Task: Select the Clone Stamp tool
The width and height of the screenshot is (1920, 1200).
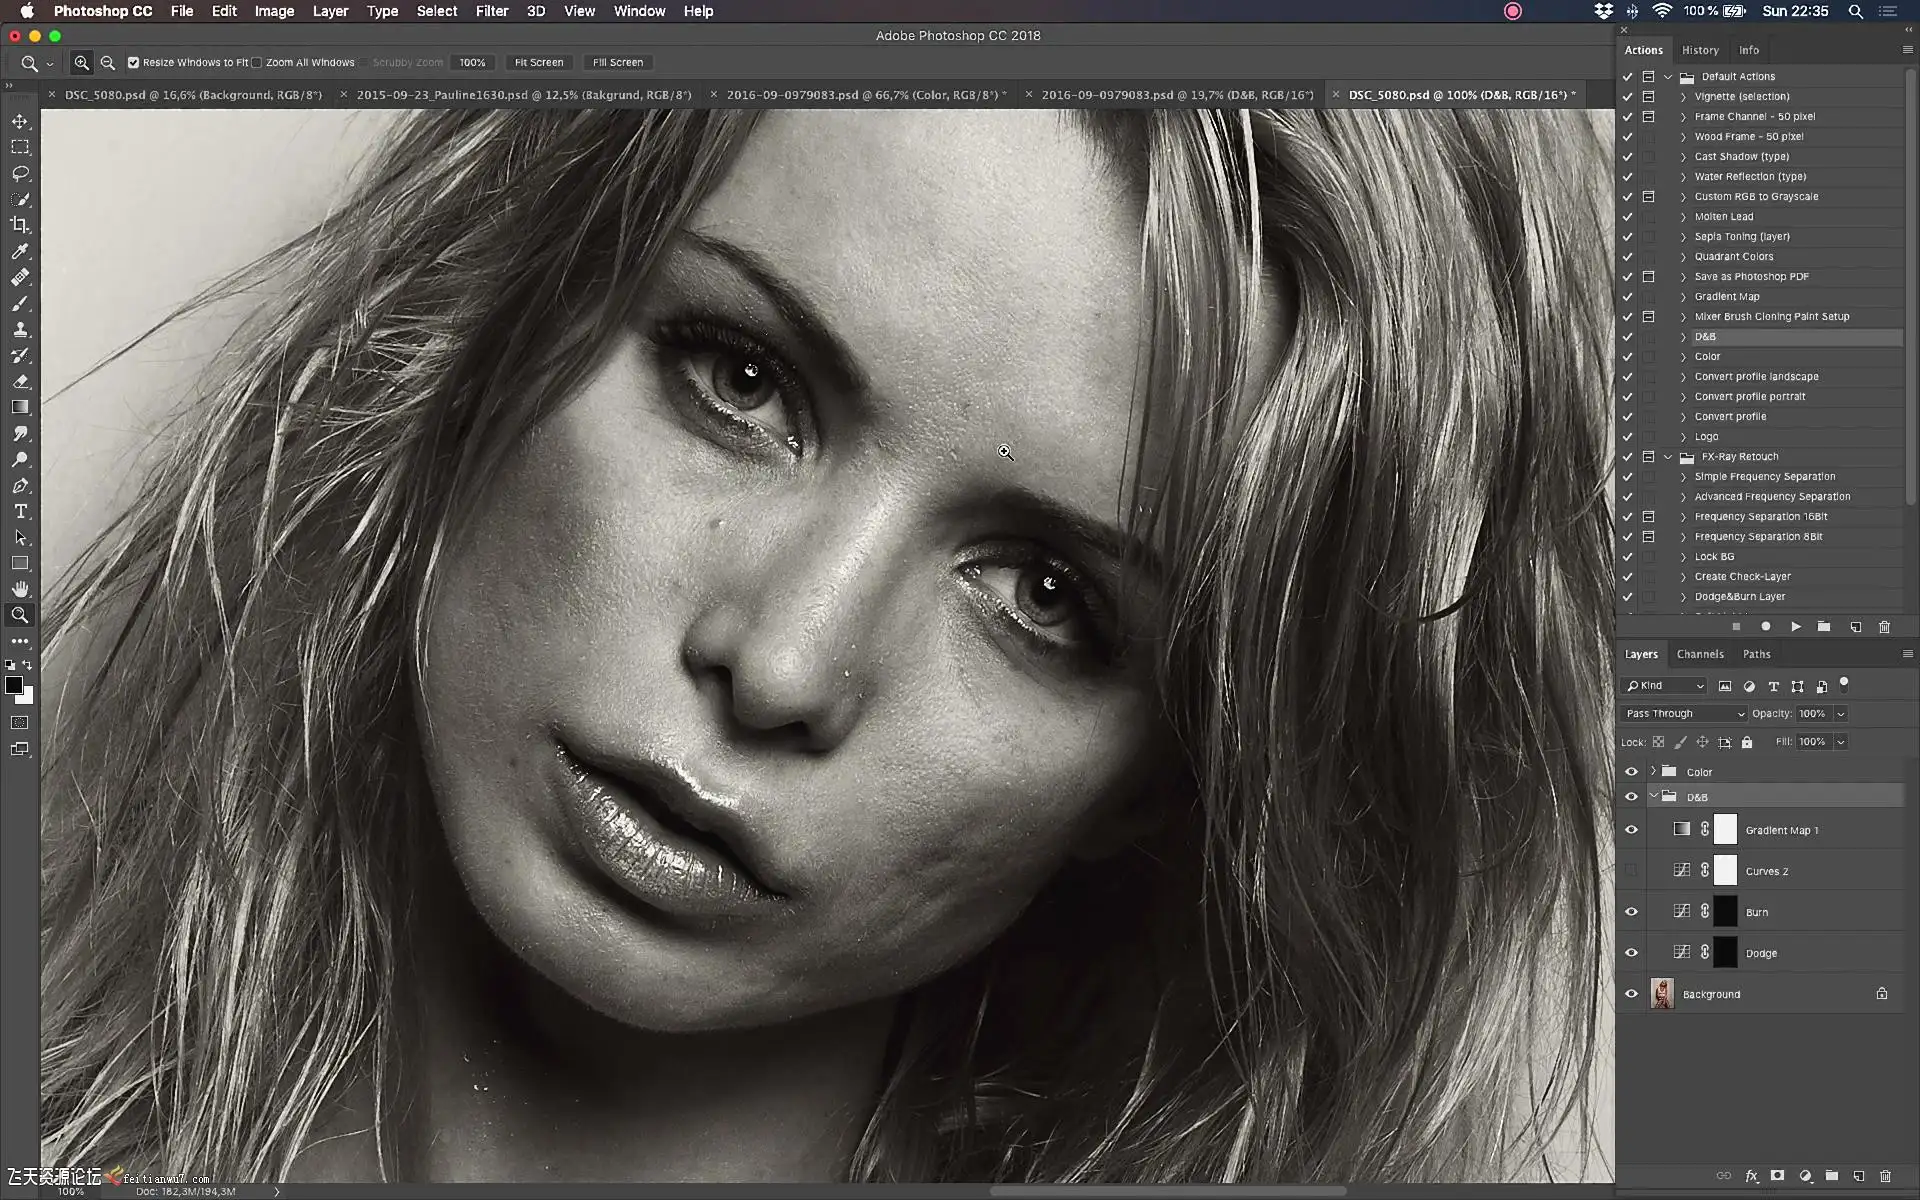Action: [x=20, y=330]
